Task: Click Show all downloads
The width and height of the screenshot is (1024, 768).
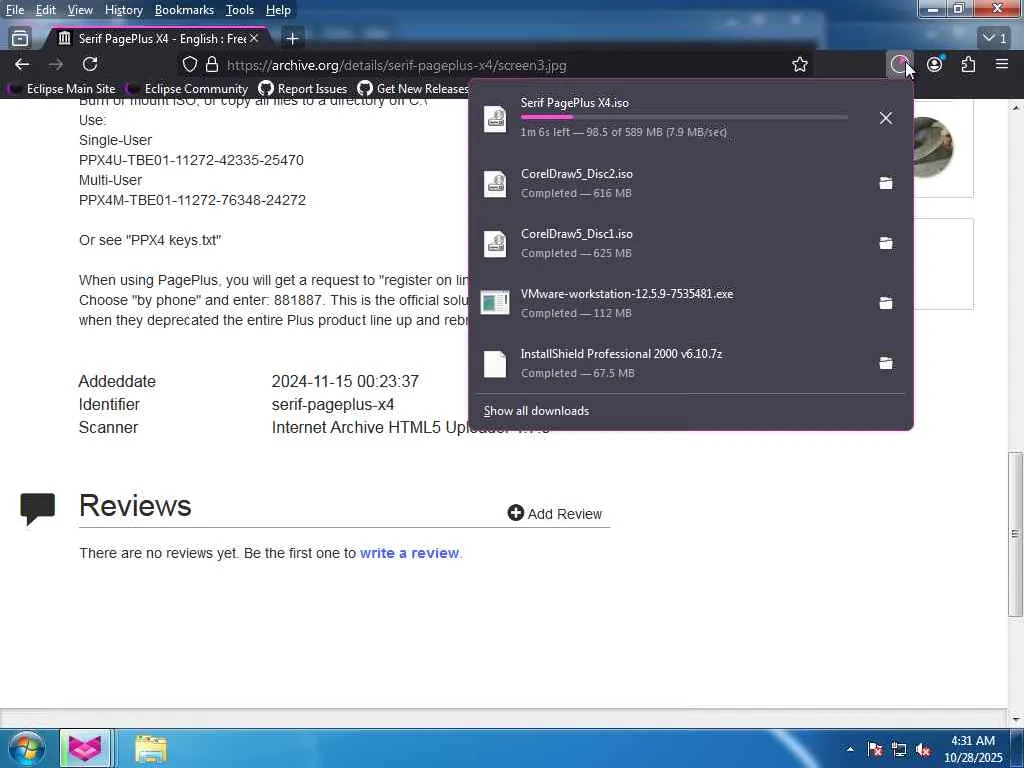Action: click(x=536, y=411)
